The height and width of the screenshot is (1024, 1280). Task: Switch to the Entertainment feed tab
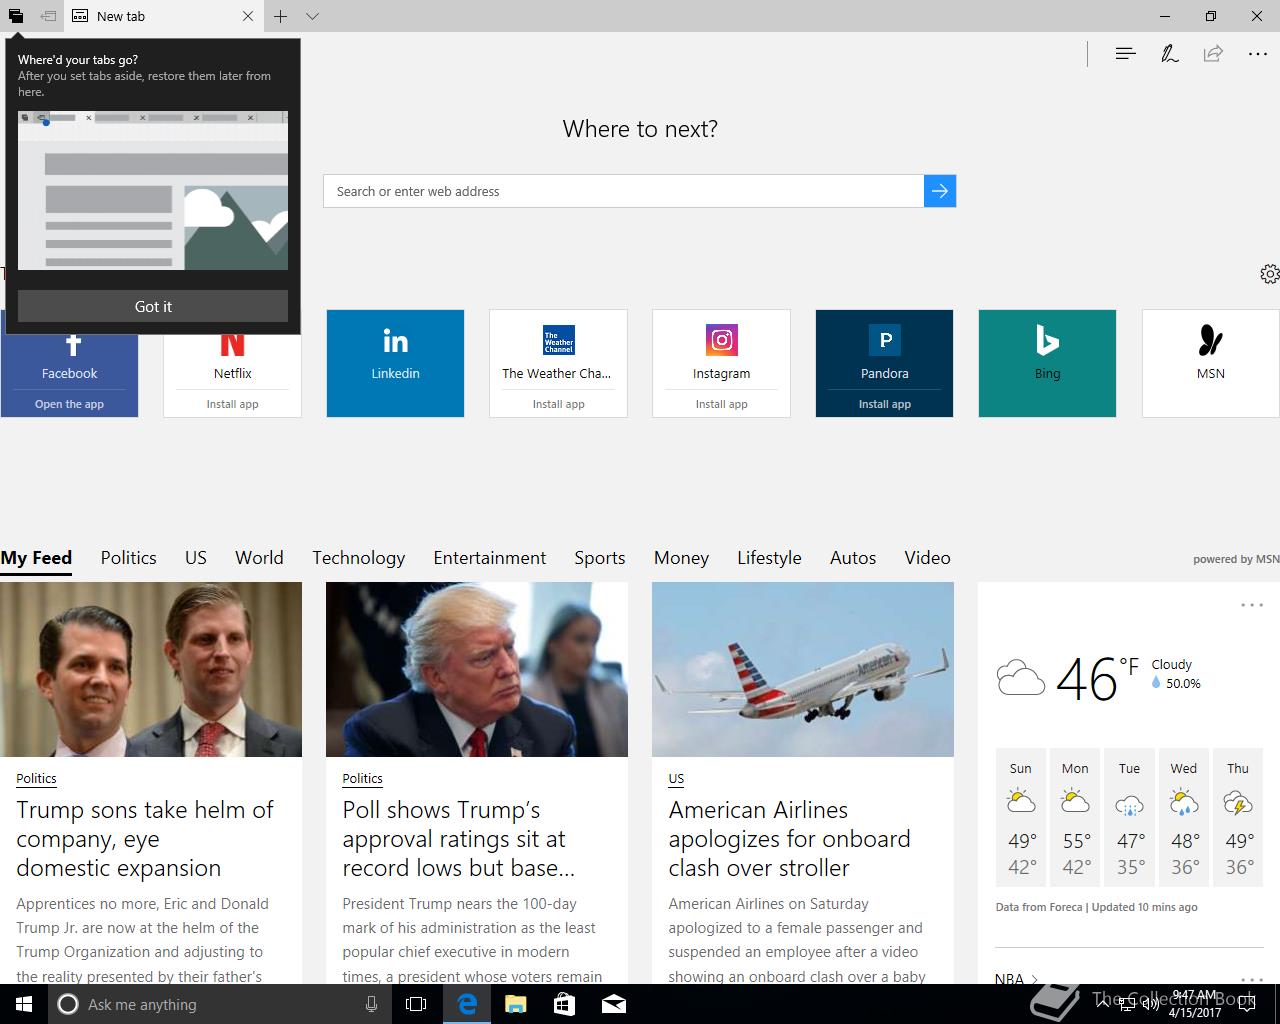(x=489, y=558)
